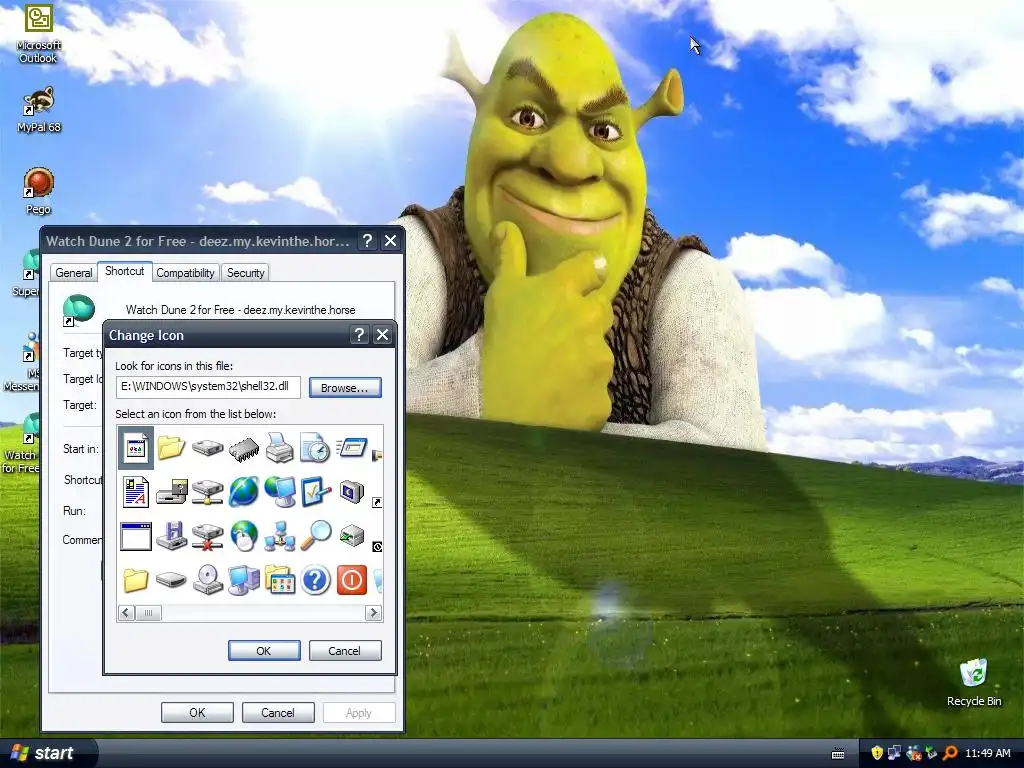Select the yellow open folder icon in list
This screenshot has width=1024, height=768.
171,448
